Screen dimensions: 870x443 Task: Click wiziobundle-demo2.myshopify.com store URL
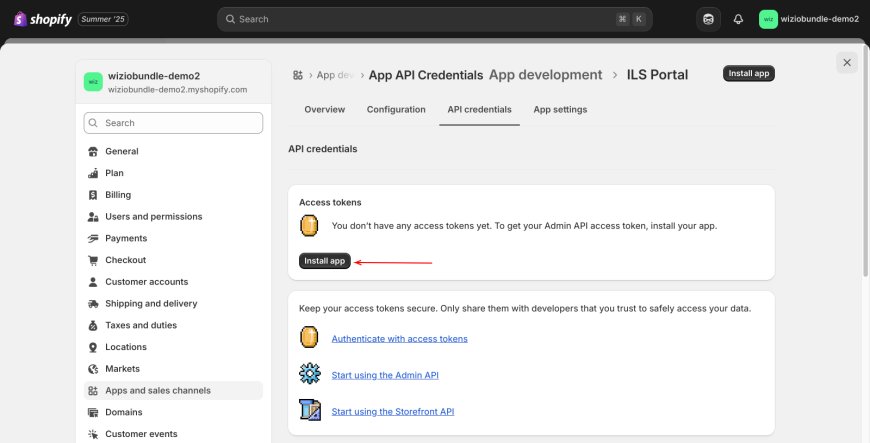coord(178,89)
